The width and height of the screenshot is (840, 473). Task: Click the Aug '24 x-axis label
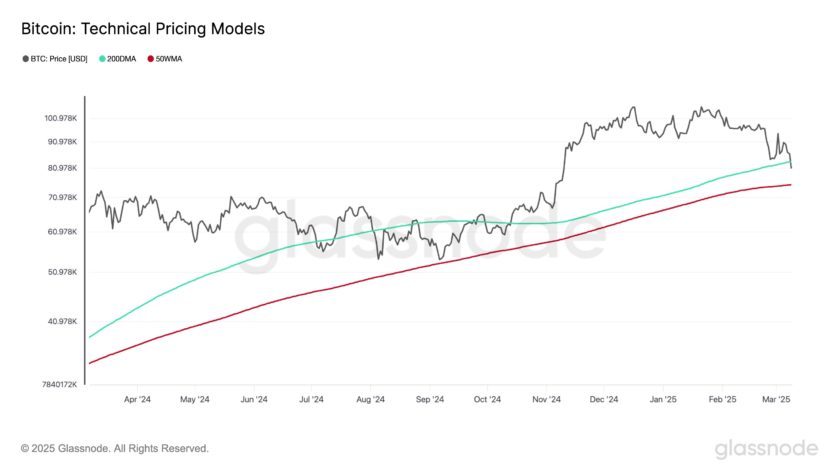tap(371, 400)
